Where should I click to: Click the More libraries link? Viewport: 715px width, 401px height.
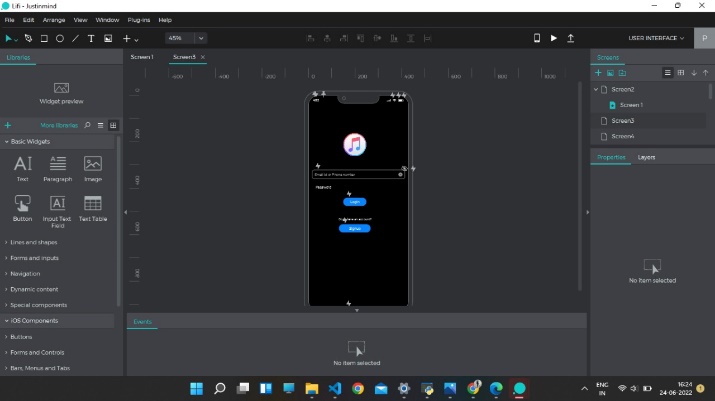(59, 125)
